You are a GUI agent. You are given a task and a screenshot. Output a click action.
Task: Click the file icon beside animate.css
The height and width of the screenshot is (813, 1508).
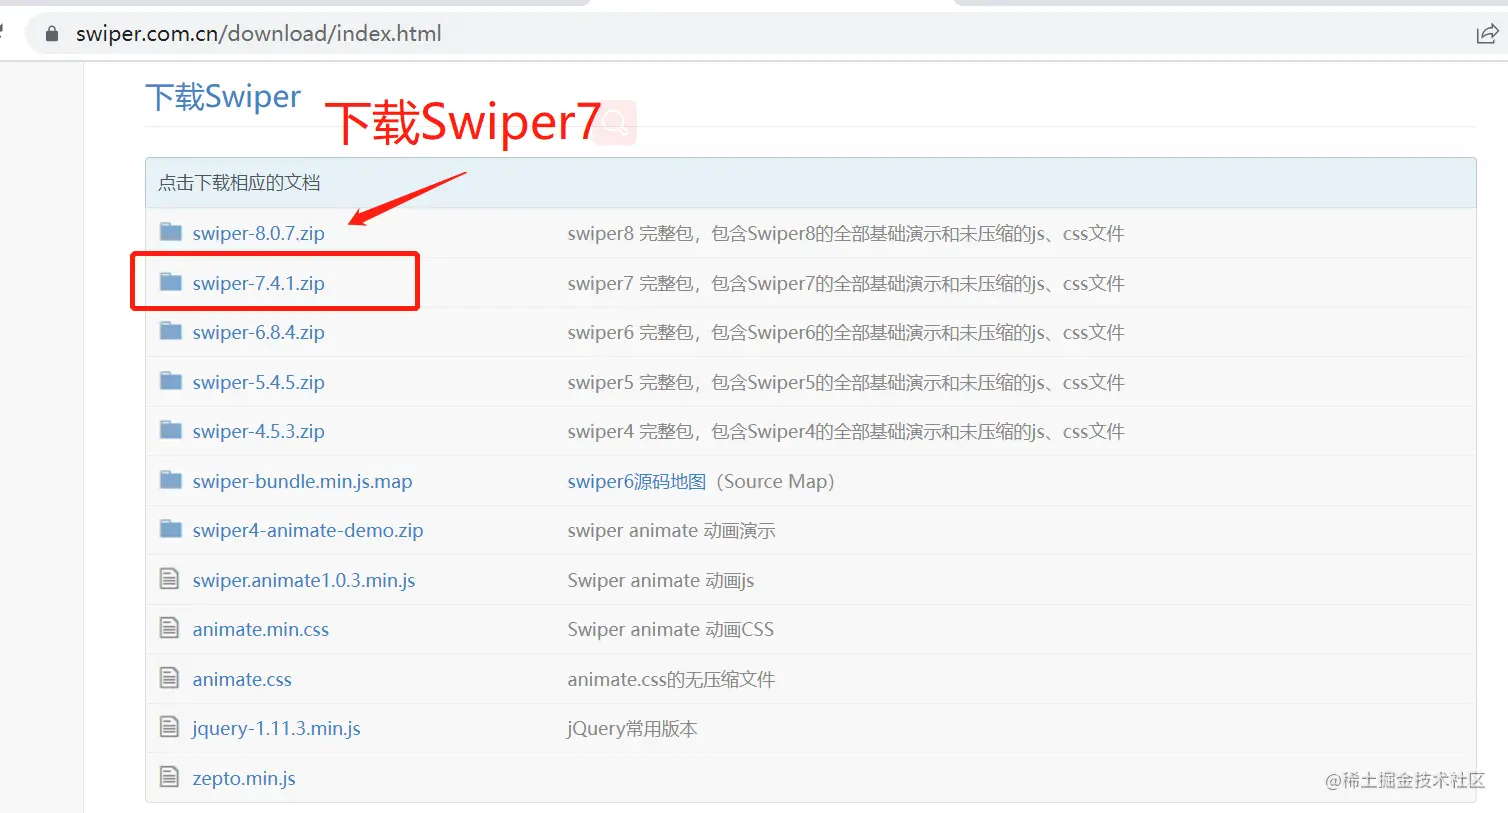tap(170, 677)
